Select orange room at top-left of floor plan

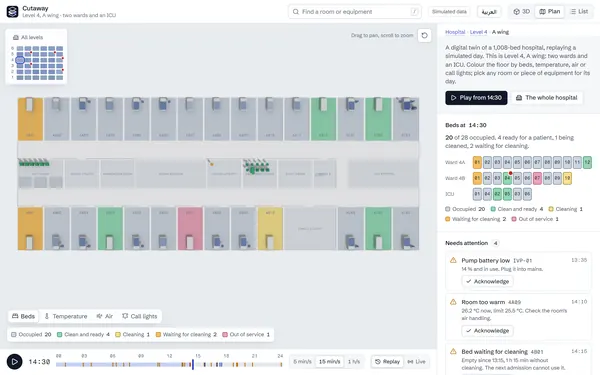30,119
